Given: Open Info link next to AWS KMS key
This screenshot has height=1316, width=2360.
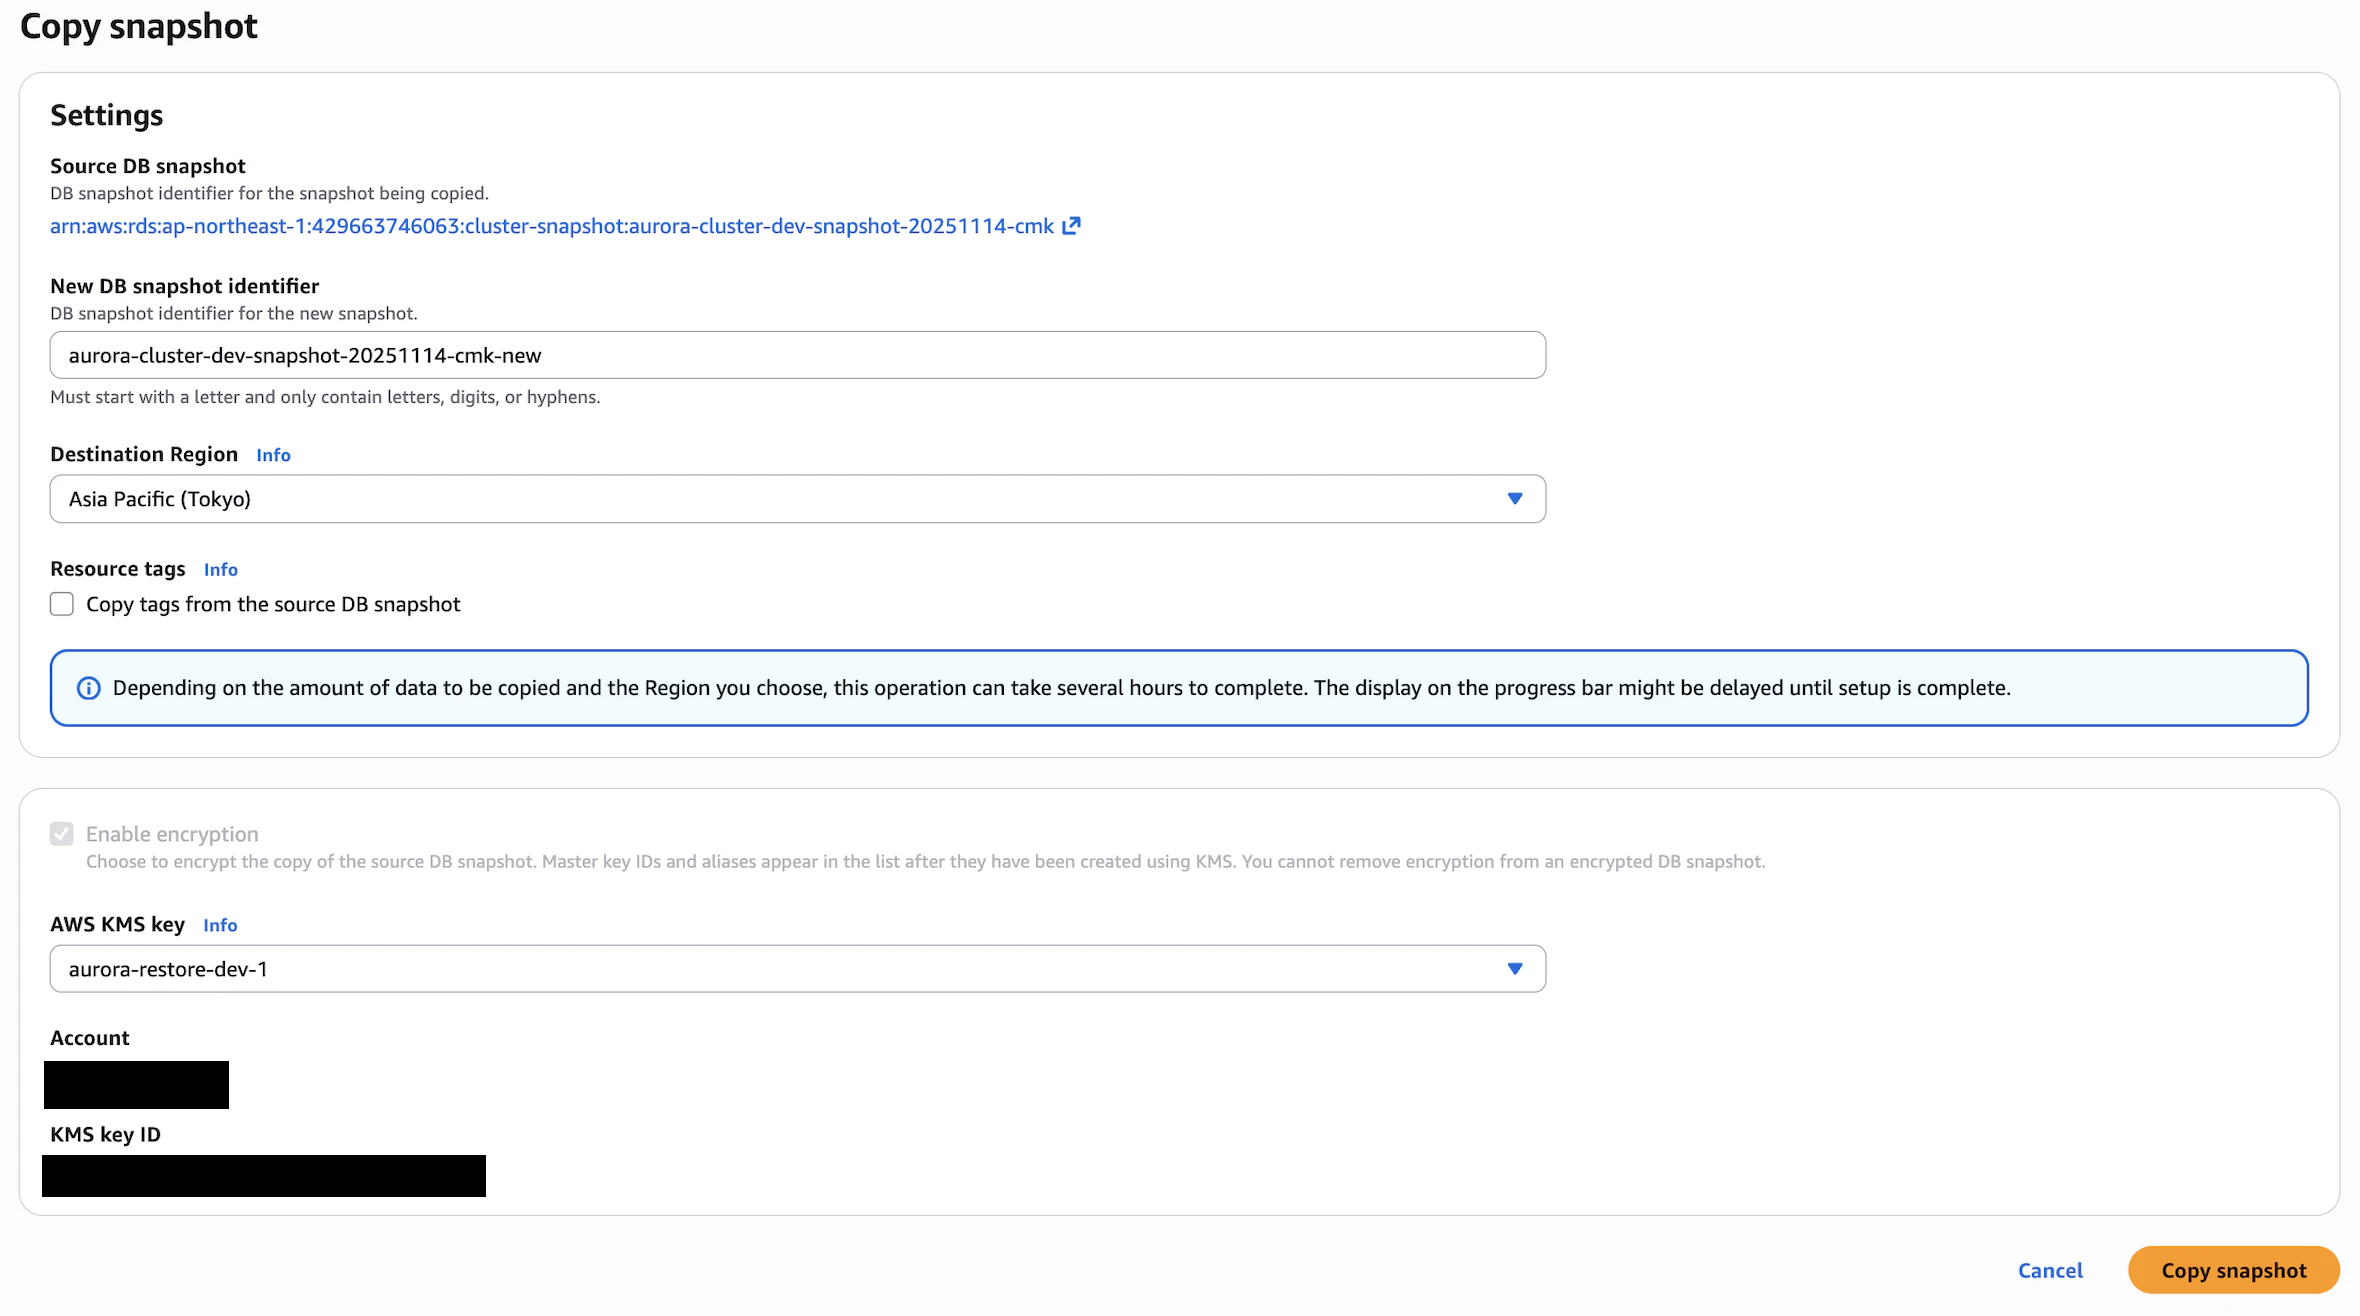Looking at the screenshot, I should (220, 925).
